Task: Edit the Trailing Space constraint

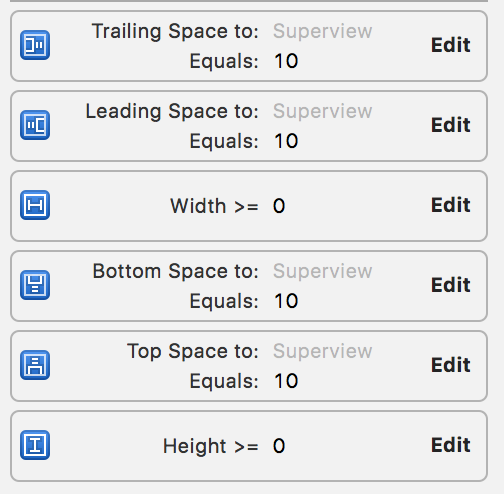Action: coord(451,45)
